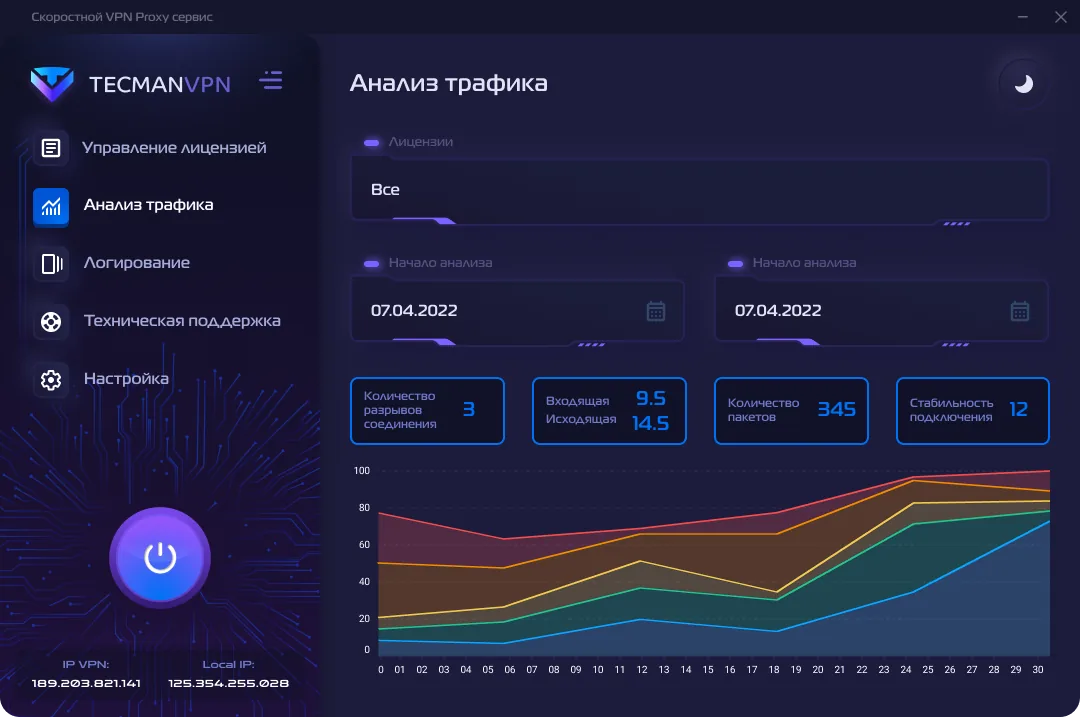Click the window title Скоростной VPN Proxy сервис
Viewport: 1080px width, 717px height.
tap(122, 17)
